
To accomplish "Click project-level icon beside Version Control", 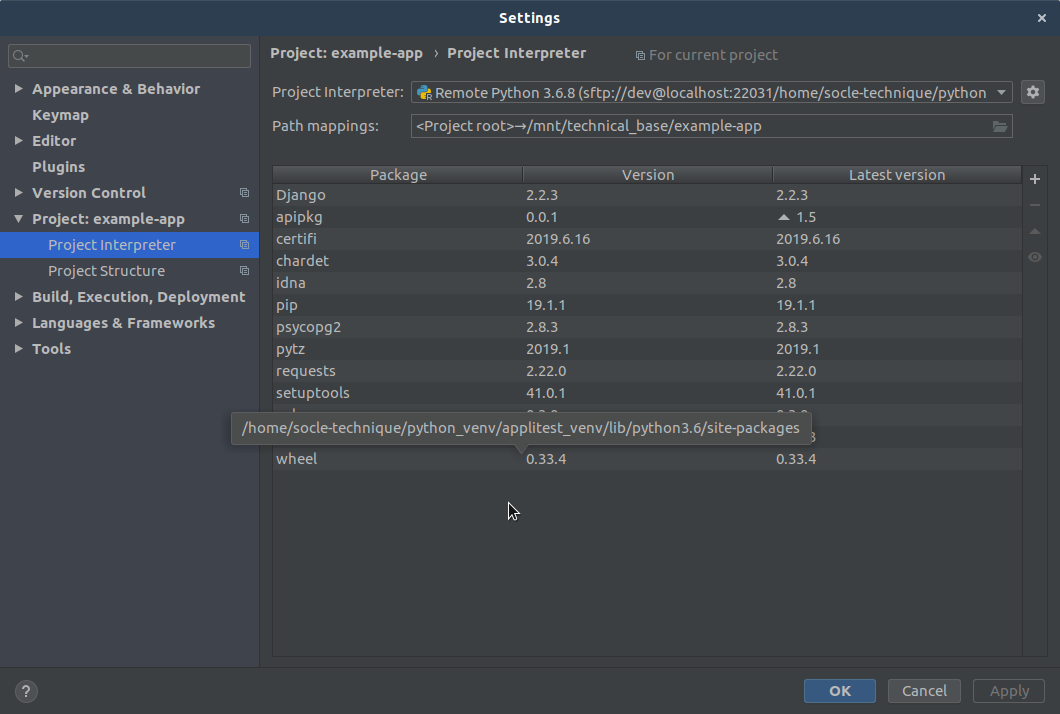I will (244, 193).
